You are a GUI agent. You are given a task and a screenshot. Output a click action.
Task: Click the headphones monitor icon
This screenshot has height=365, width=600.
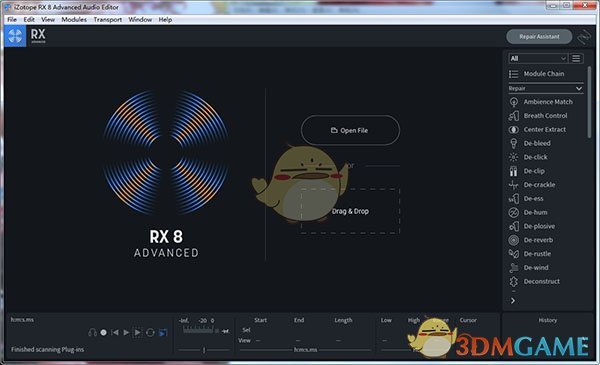coord(92,332)
